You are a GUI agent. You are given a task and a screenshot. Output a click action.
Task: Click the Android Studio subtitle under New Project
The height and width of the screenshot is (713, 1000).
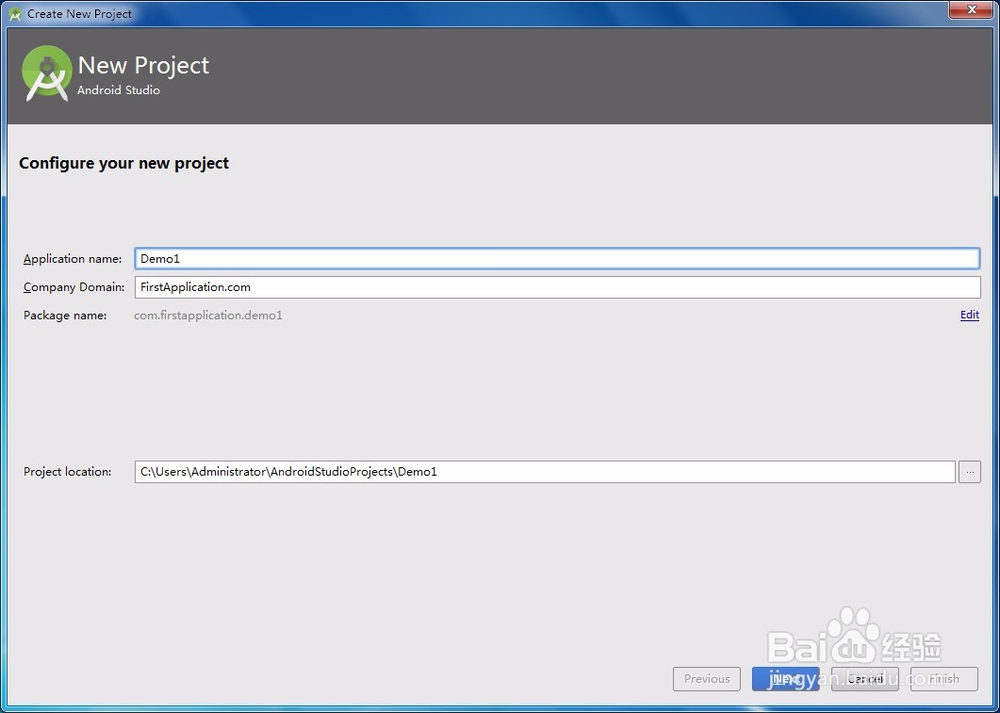tap(119, 90)
